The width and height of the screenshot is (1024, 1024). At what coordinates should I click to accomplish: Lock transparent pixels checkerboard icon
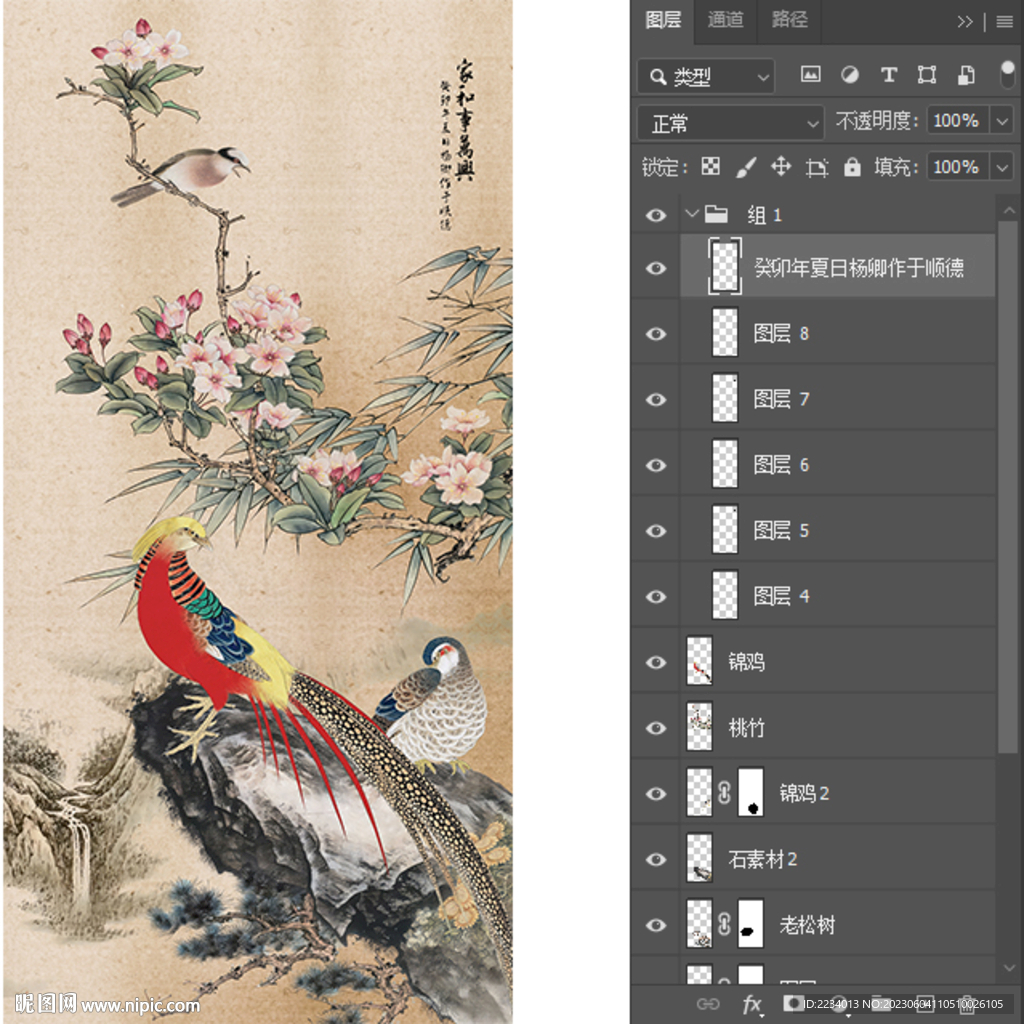coord(711,167)
